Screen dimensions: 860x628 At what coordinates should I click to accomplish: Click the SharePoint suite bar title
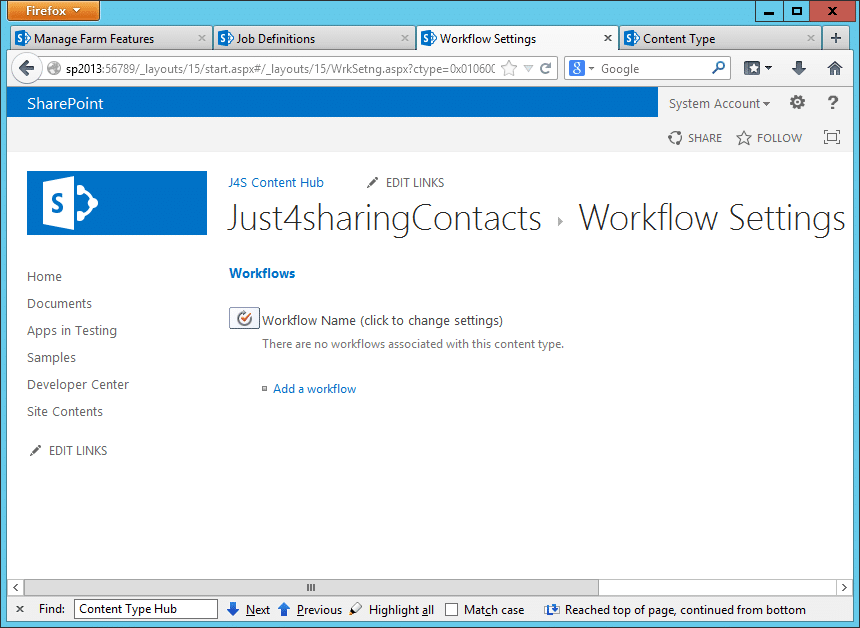pos(65,104)
